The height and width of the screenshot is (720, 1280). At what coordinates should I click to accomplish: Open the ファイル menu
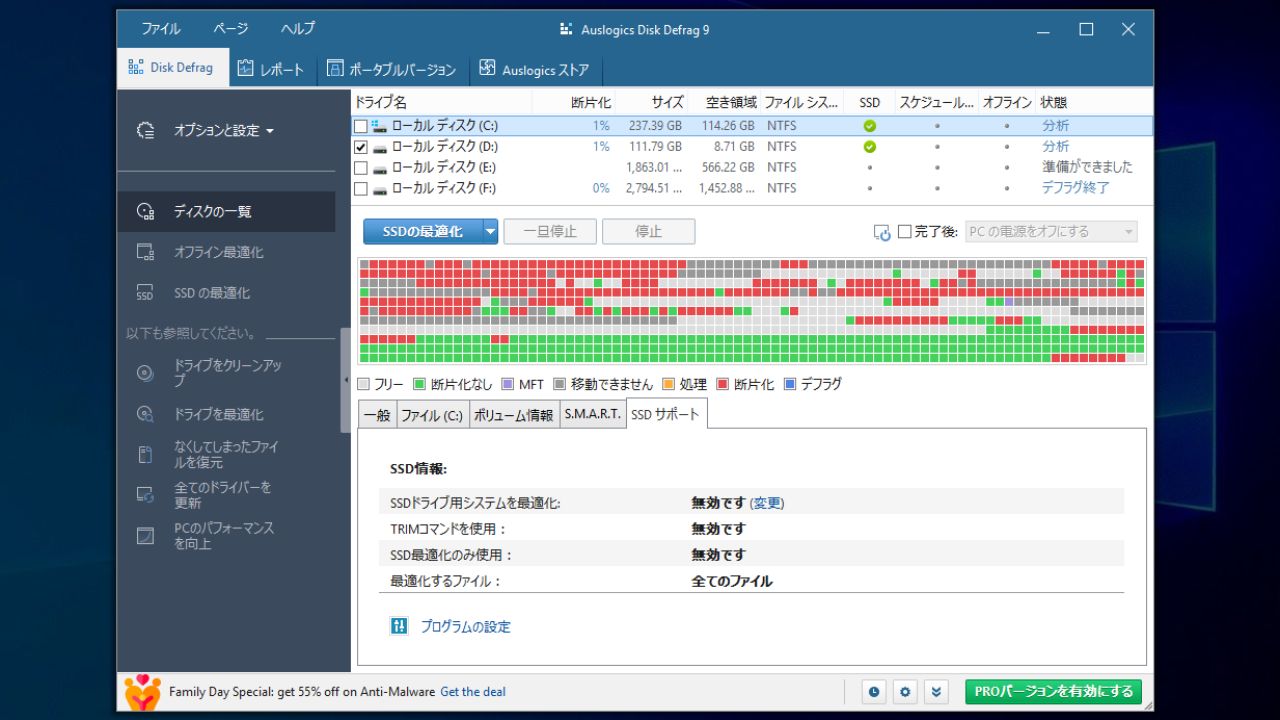(x=161, y=29)
